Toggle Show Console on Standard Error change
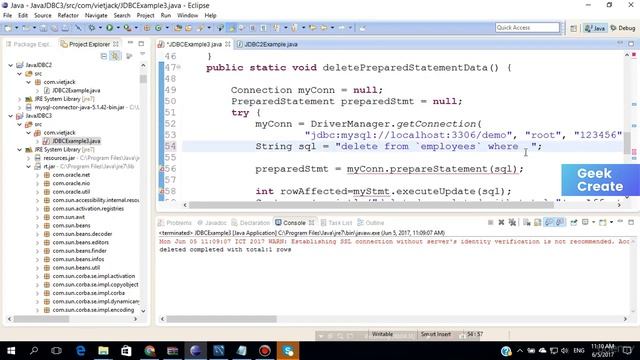 560,222
